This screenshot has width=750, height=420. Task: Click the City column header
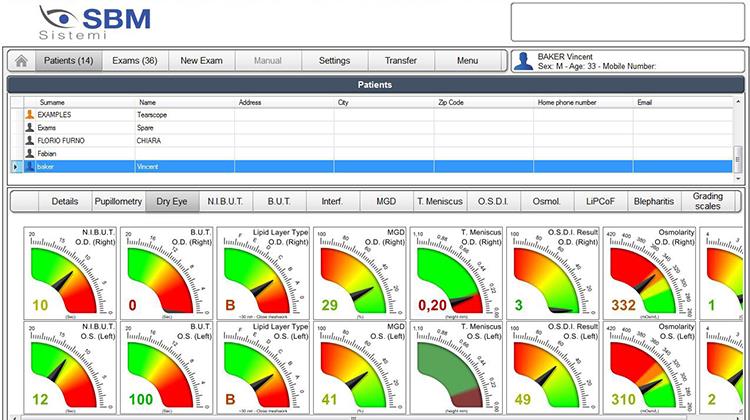pos(384,102)
